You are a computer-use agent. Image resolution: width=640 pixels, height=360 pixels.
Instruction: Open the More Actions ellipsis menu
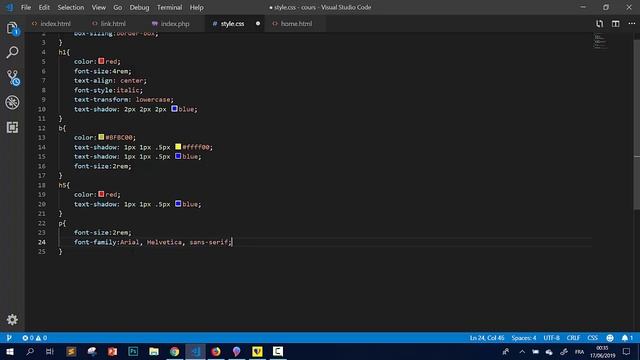tap(631, 24)
